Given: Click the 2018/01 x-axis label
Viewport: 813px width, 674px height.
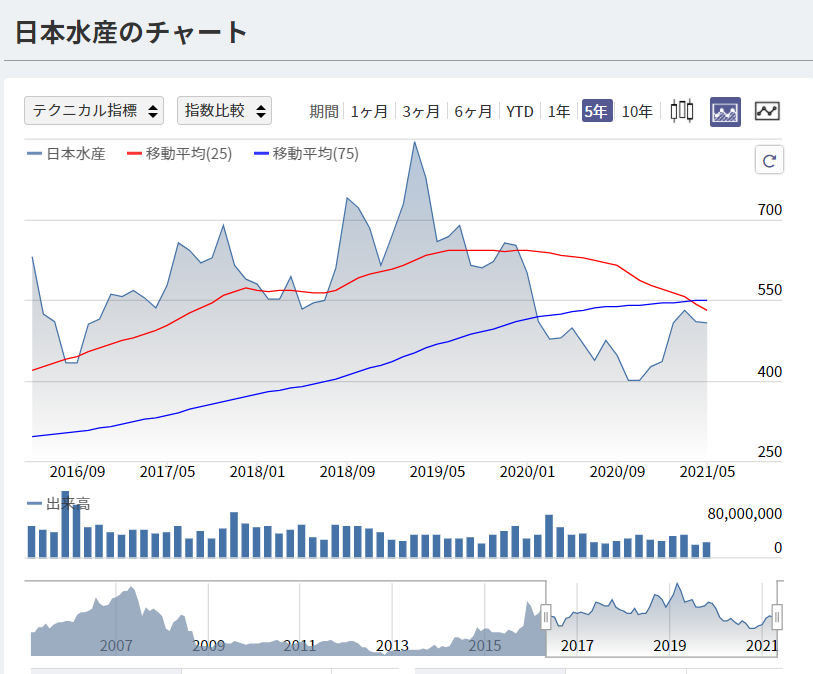Looking at the screenshot, I should tap(257, 472).
